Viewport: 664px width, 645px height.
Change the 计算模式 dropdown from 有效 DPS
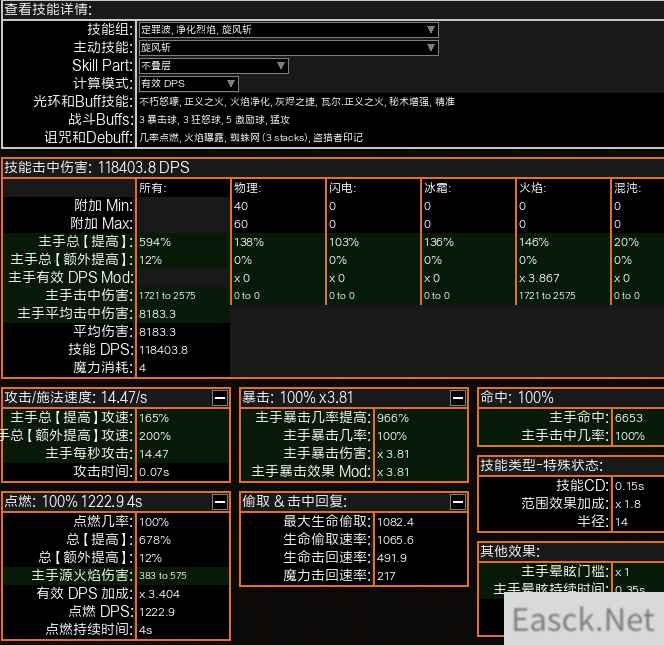tap(188, 83)
